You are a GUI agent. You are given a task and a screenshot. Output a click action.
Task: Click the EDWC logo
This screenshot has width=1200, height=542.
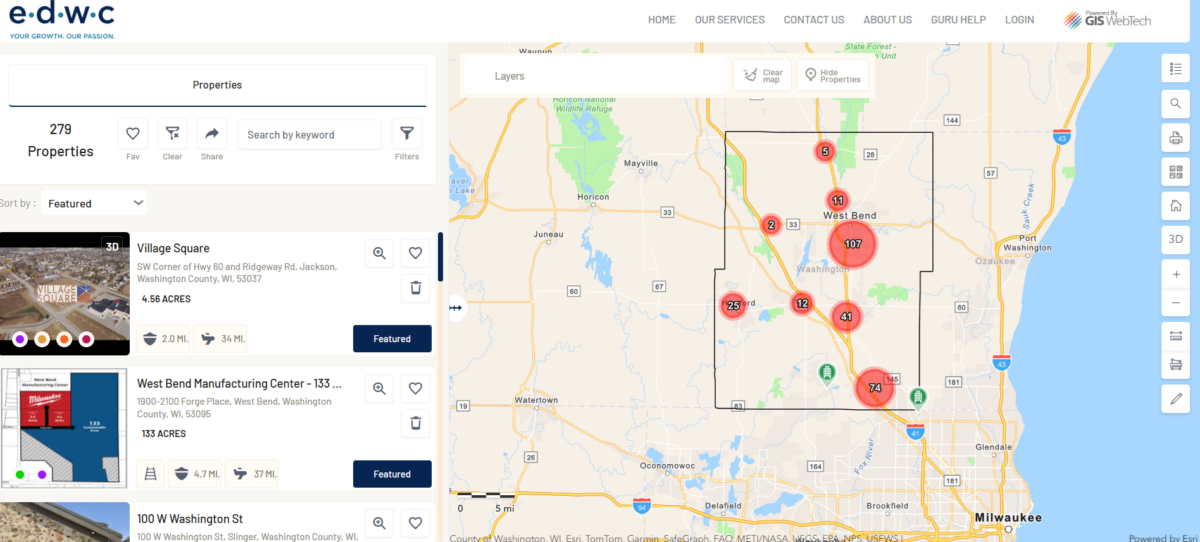62,20
